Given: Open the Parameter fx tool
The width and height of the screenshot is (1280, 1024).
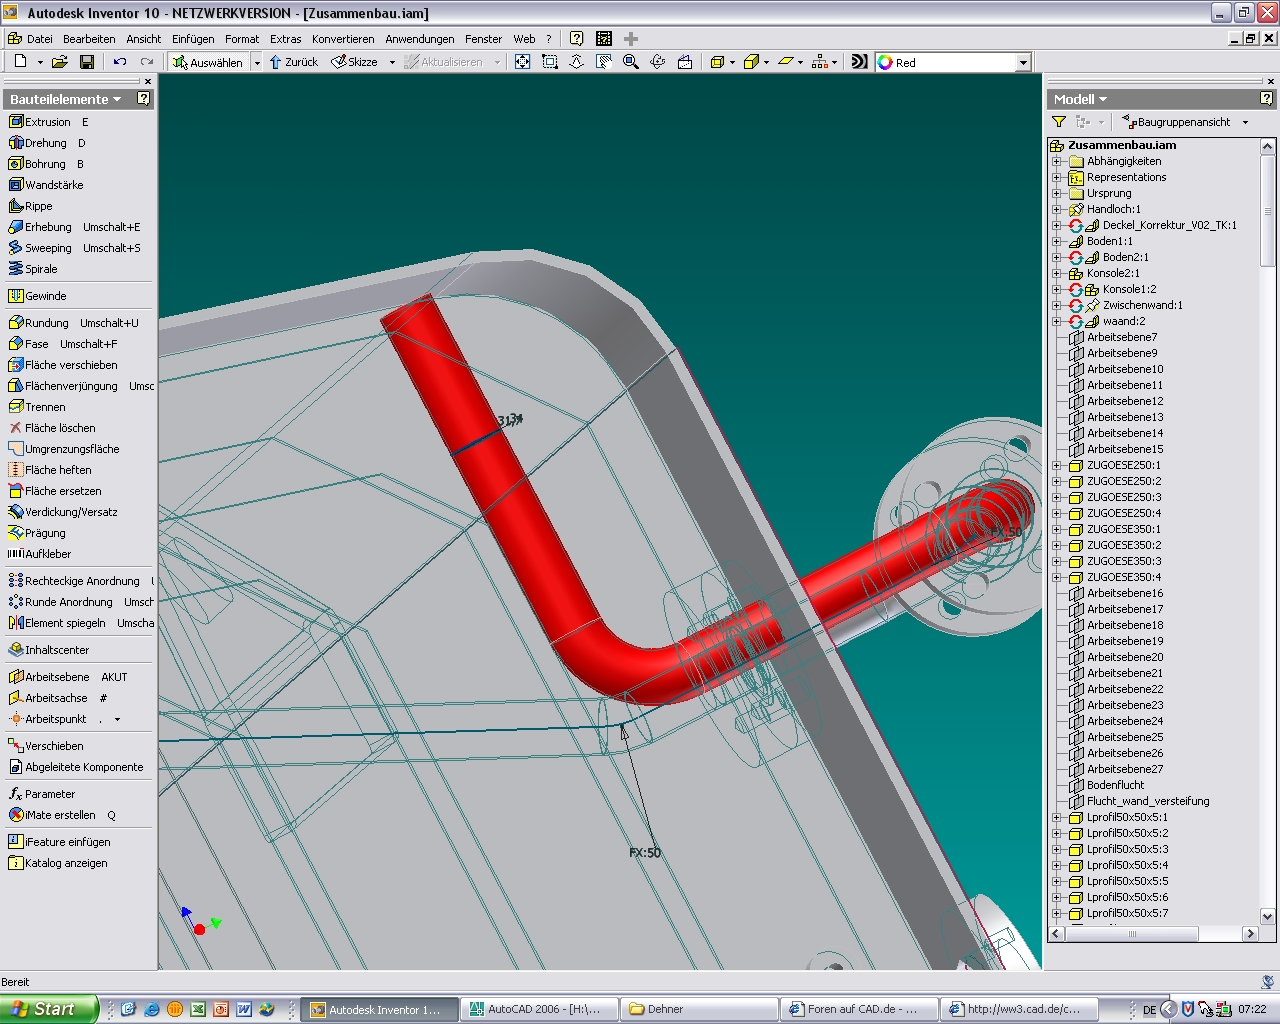Looking at the screenshot, I should tap(49, 794).
